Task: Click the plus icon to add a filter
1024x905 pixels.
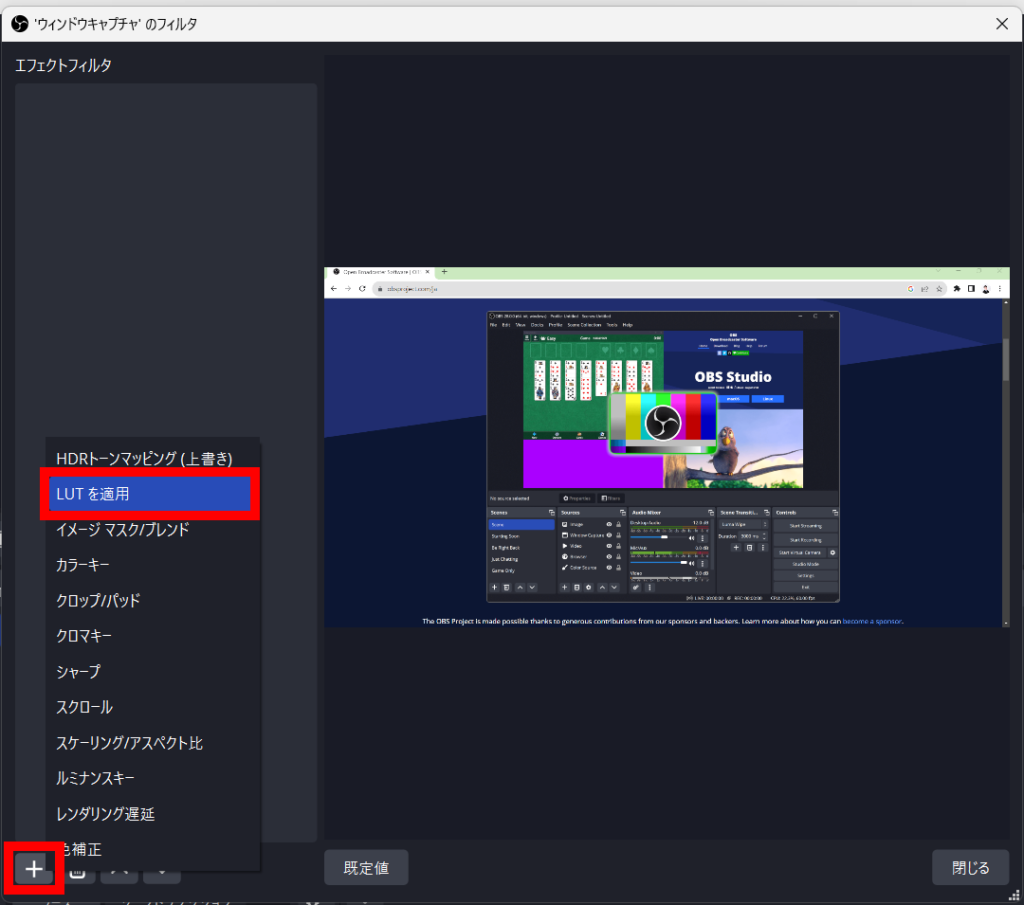Action: (x=35, y=868)
